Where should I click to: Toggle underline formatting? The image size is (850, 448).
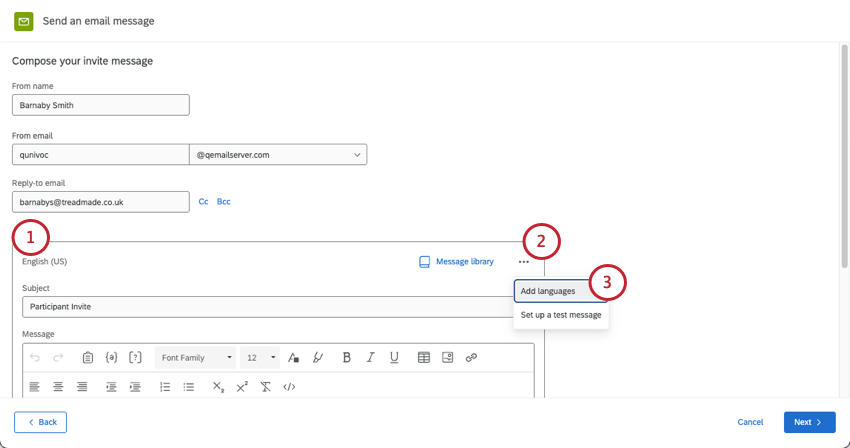pos(394,357)
